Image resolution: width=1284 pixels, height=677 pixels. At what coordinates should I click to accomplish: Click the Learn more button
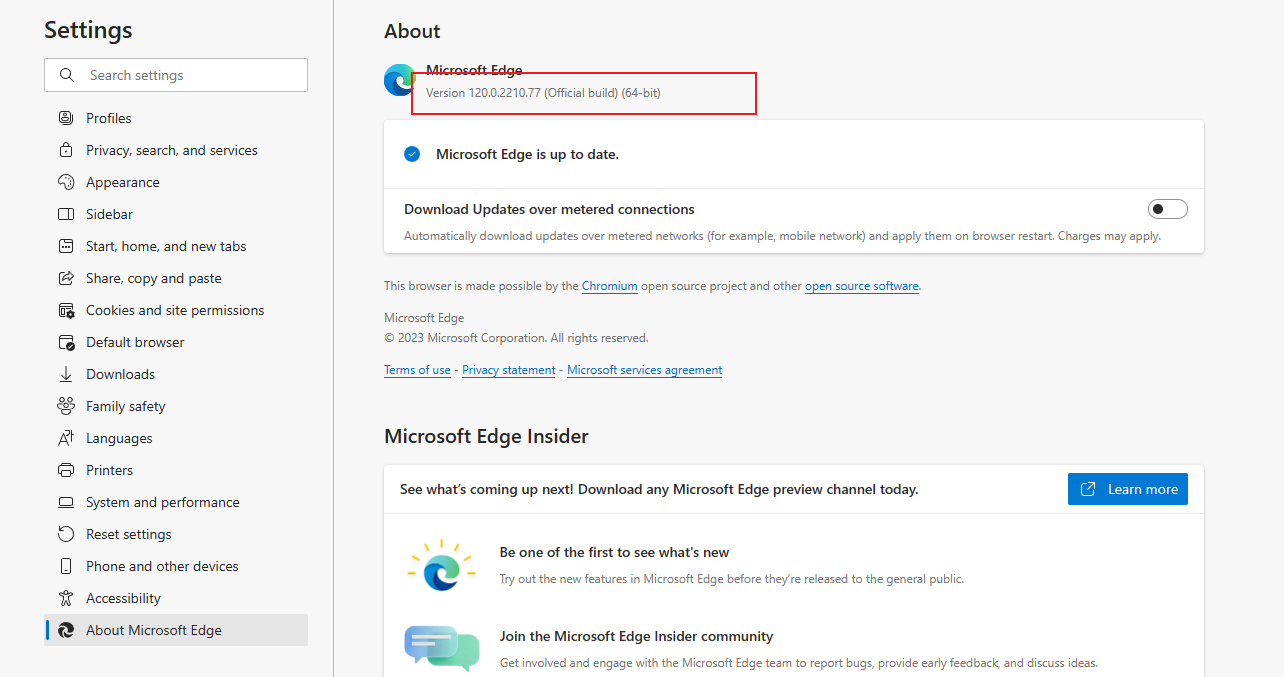click(1128, 489)
